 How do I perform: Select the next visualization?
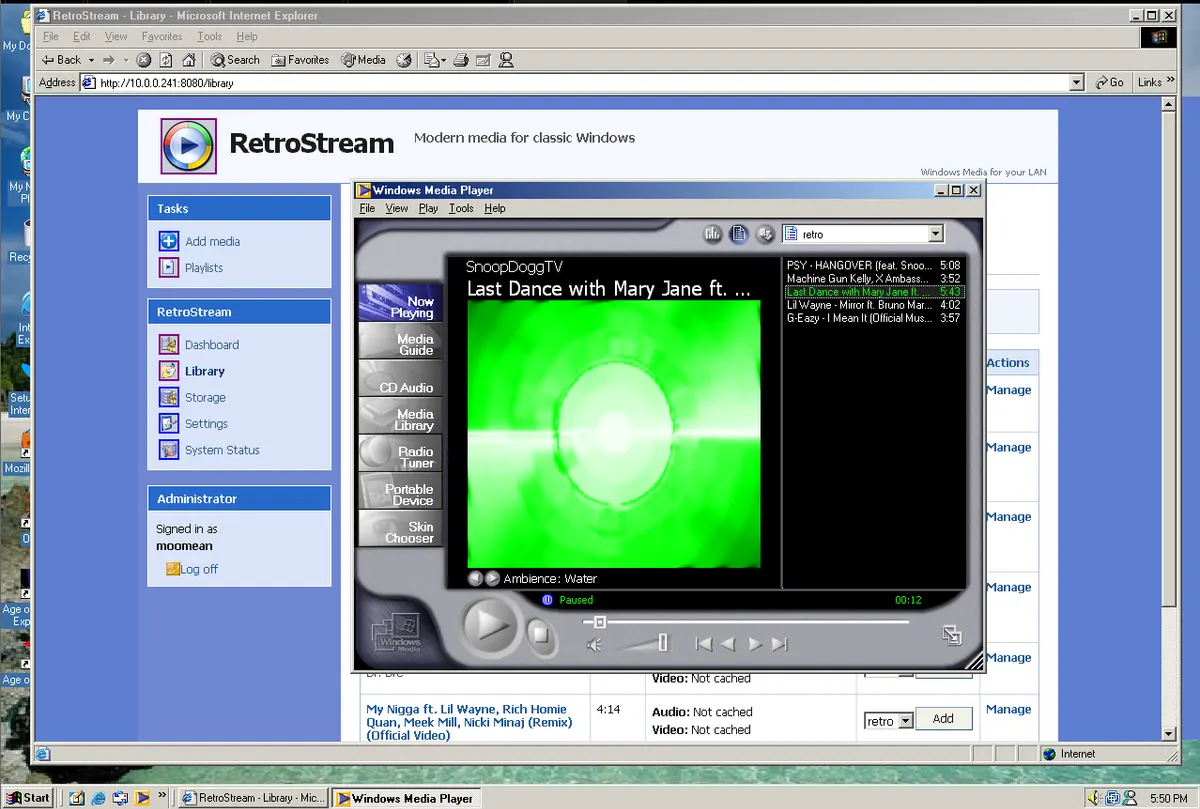tap(492, 578)
